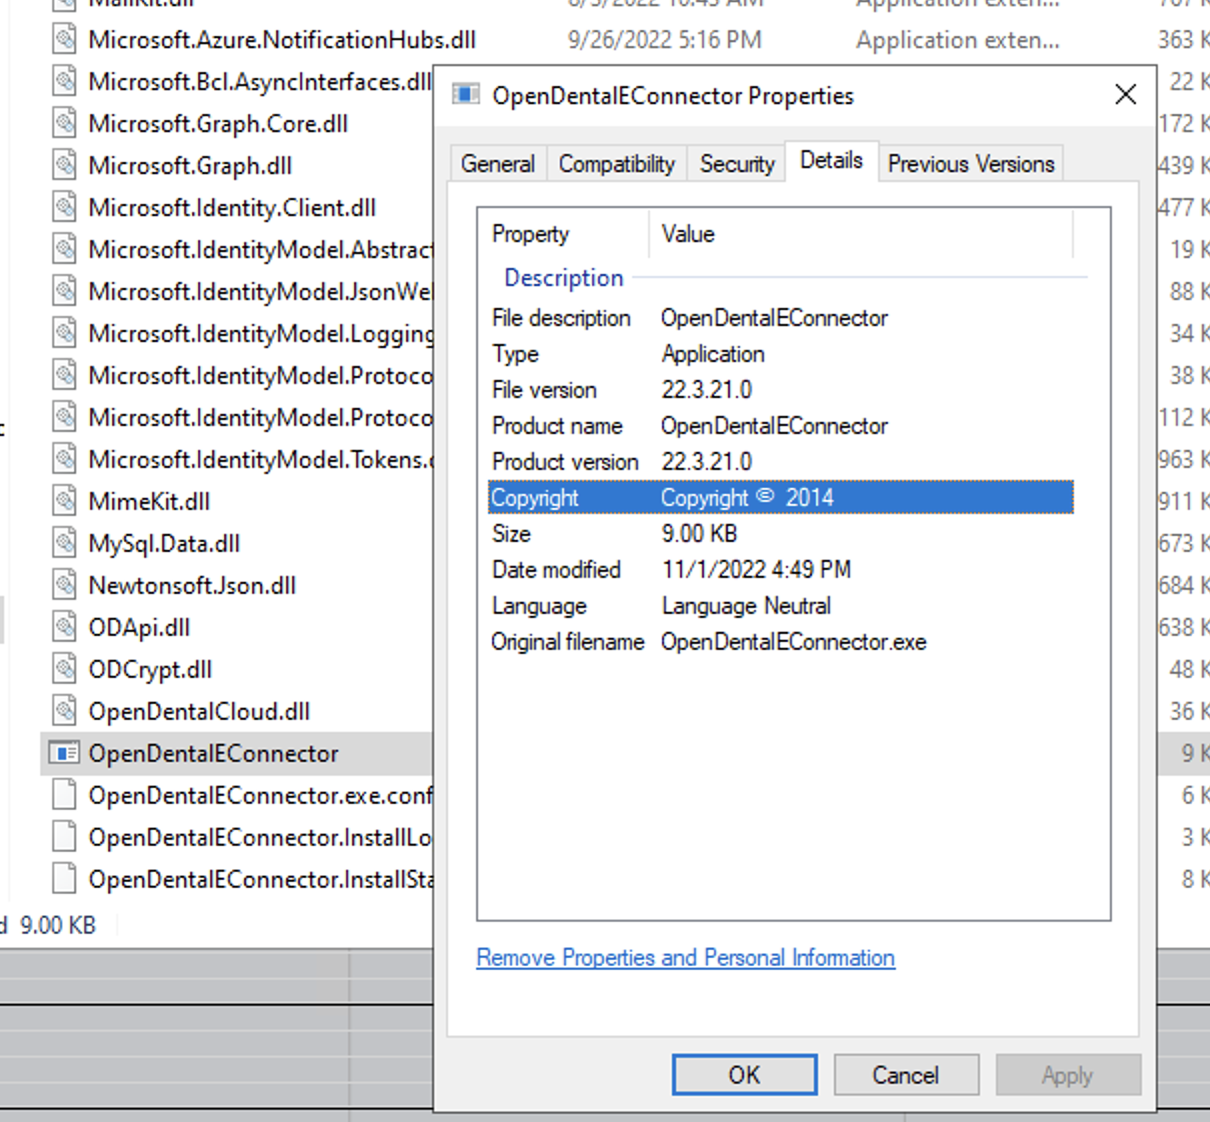
Task: Open the Previous Versions tab
Action: (x=971, y=164)
